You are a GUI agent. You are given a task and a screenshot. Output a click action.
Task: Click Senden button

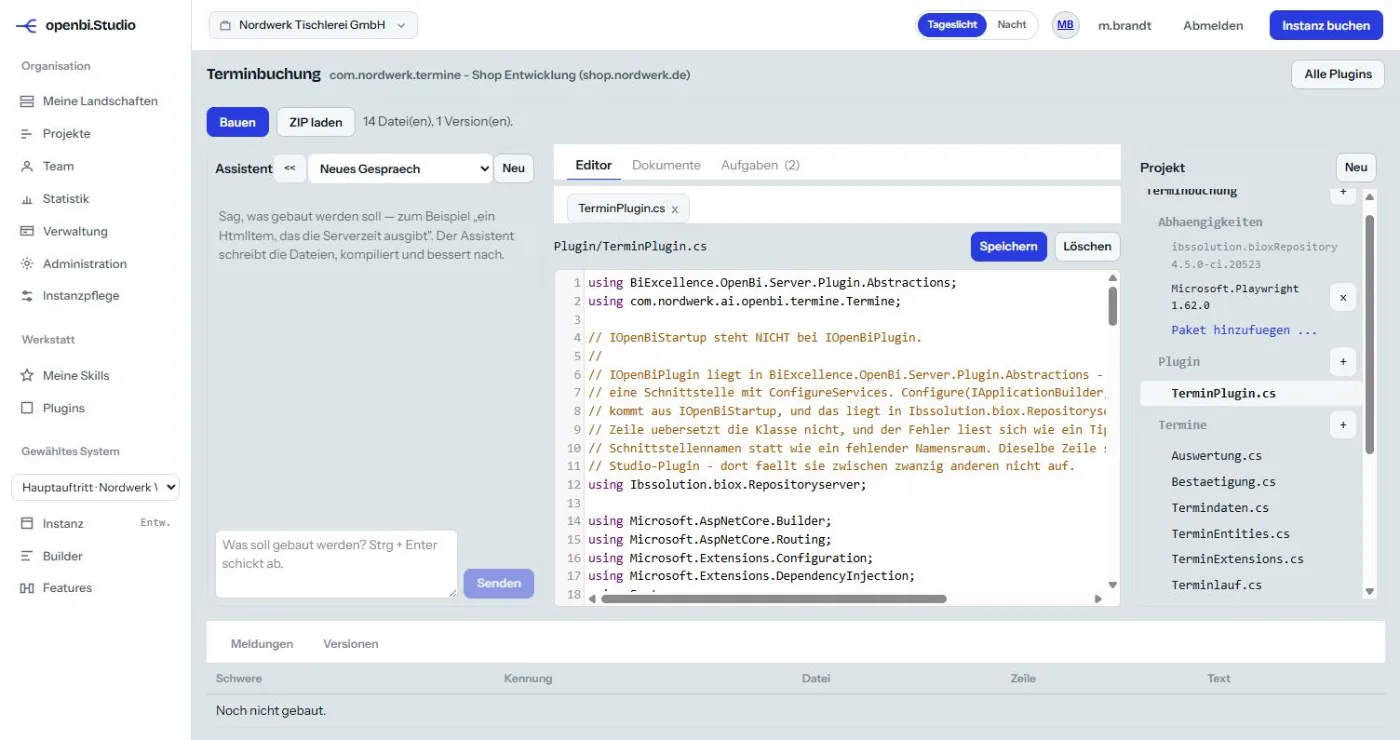click(499, 583)
